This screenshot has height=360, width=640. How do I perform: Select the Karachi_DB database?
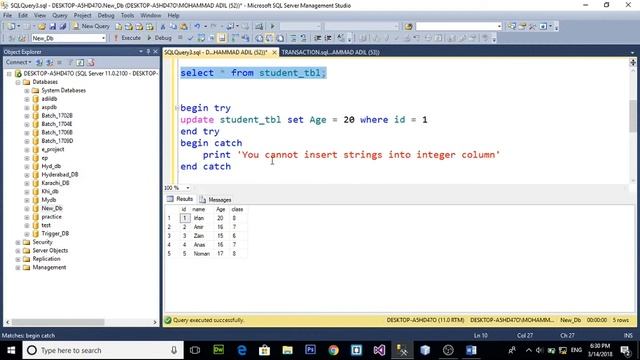point(56,183)
